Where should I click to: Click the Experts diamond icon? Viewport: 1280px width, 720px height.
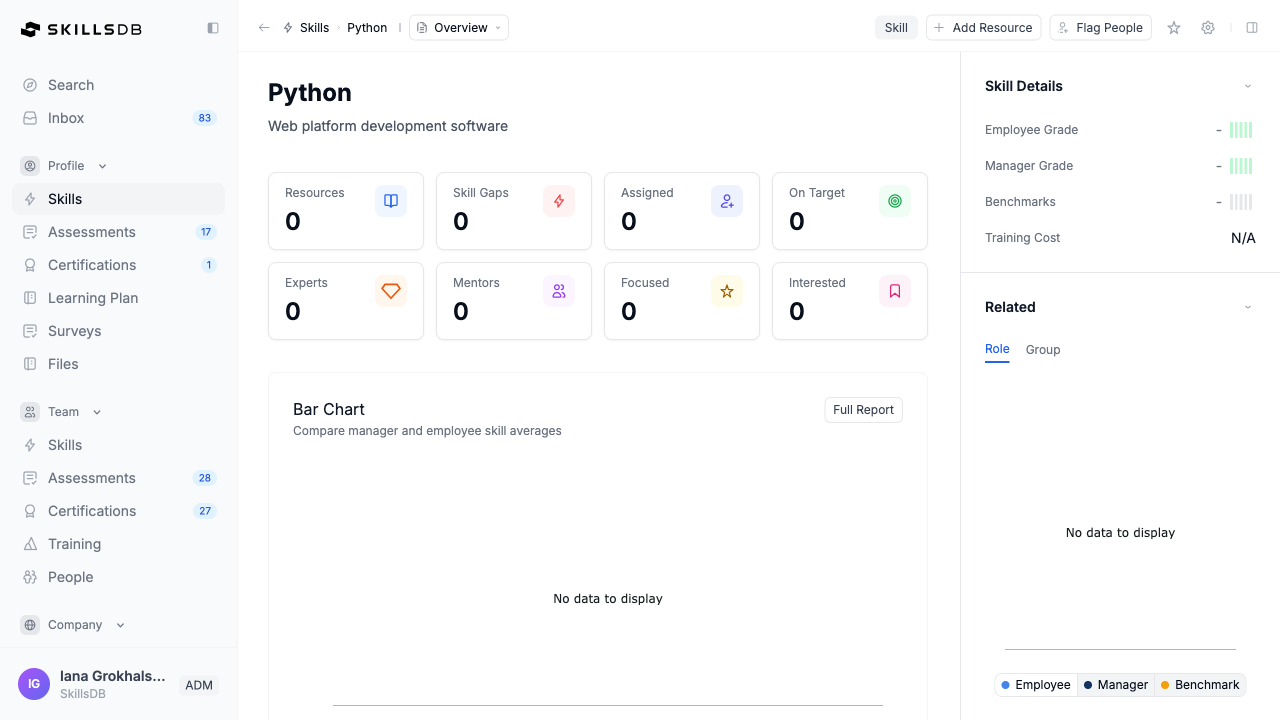(x=391, y=291)
